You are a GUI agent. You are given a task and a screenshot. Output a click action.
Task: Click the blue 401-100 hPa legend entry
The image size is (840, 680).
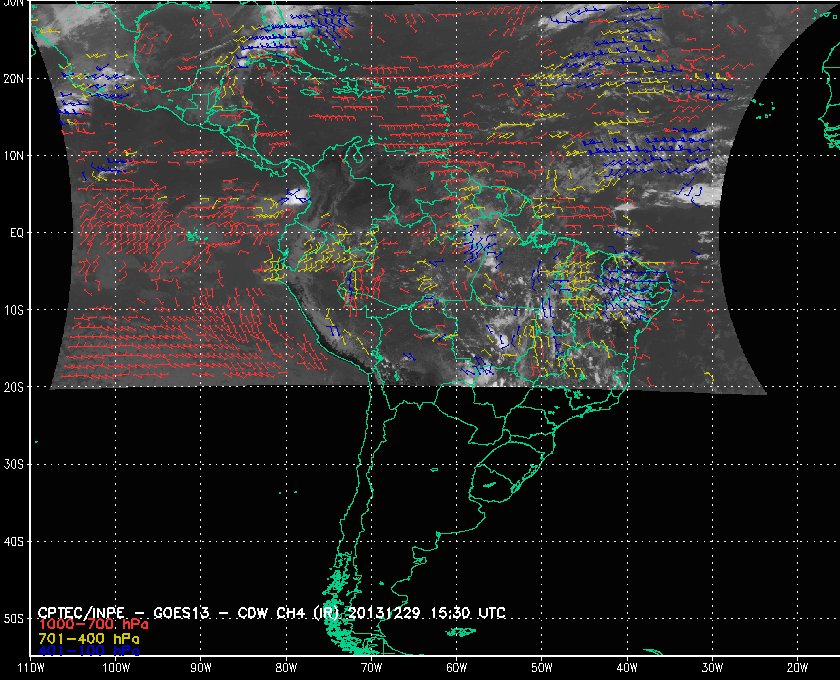pos(89,650)
